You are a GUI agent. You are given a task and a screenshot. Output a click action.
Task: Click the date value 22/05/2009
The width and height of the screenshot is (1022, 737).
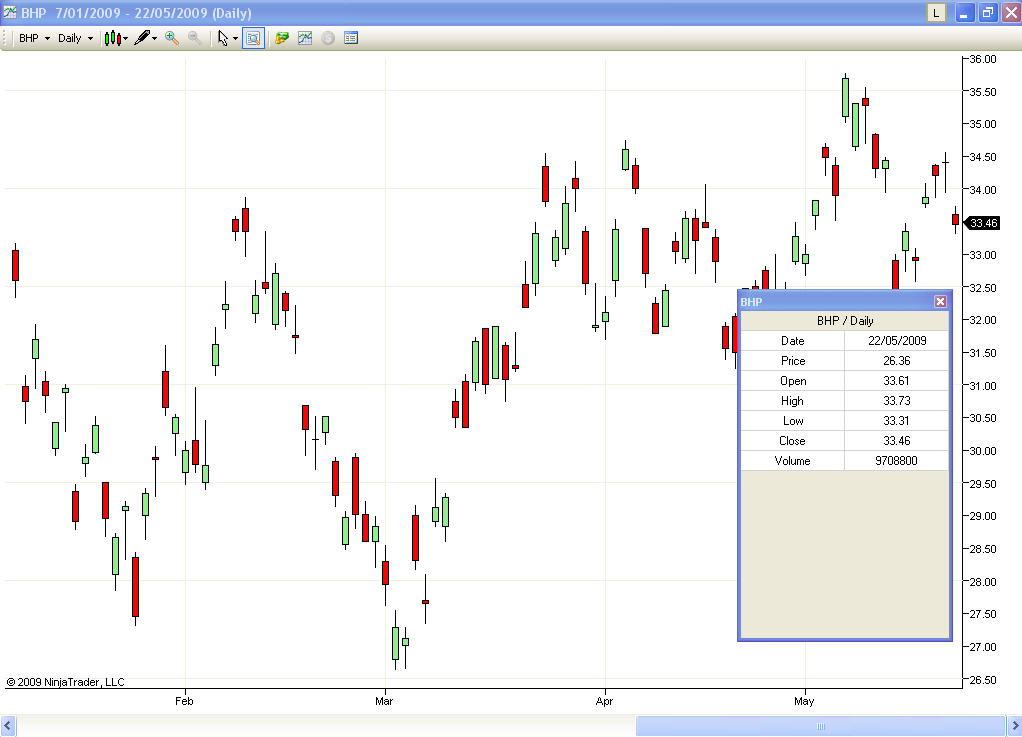897,341
